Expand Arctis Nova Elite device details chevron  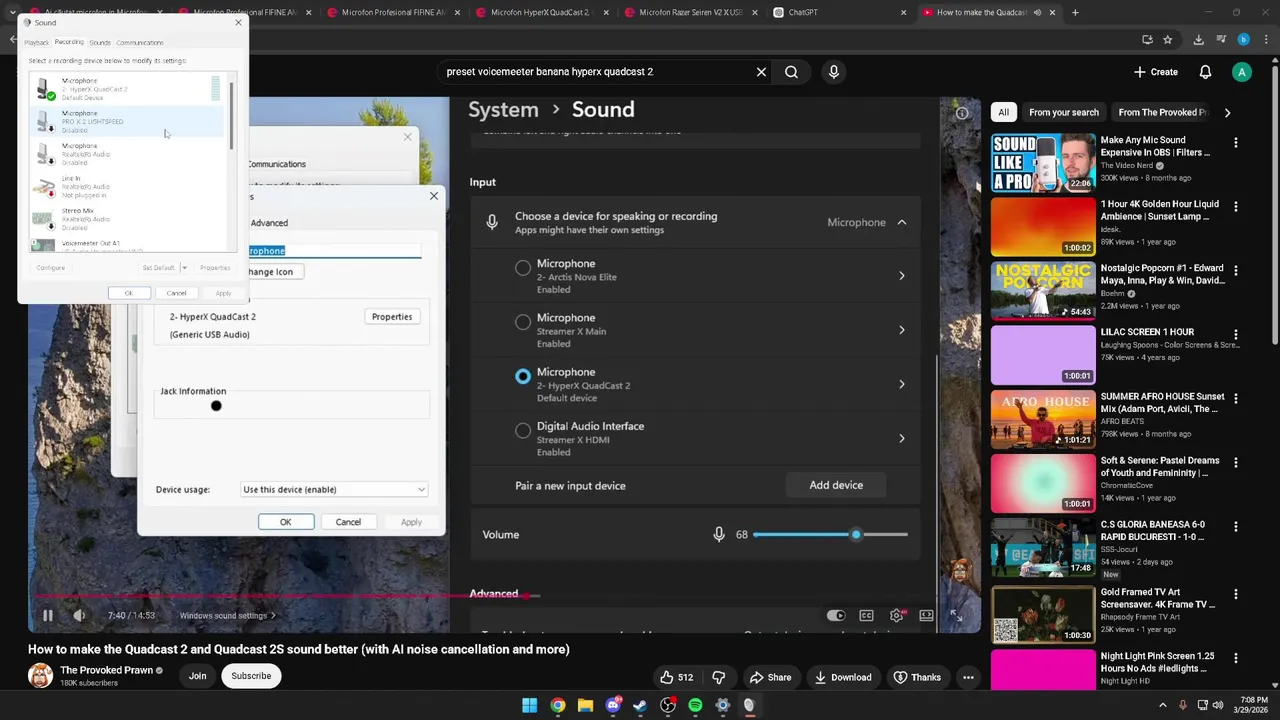[x=901, y=276]
